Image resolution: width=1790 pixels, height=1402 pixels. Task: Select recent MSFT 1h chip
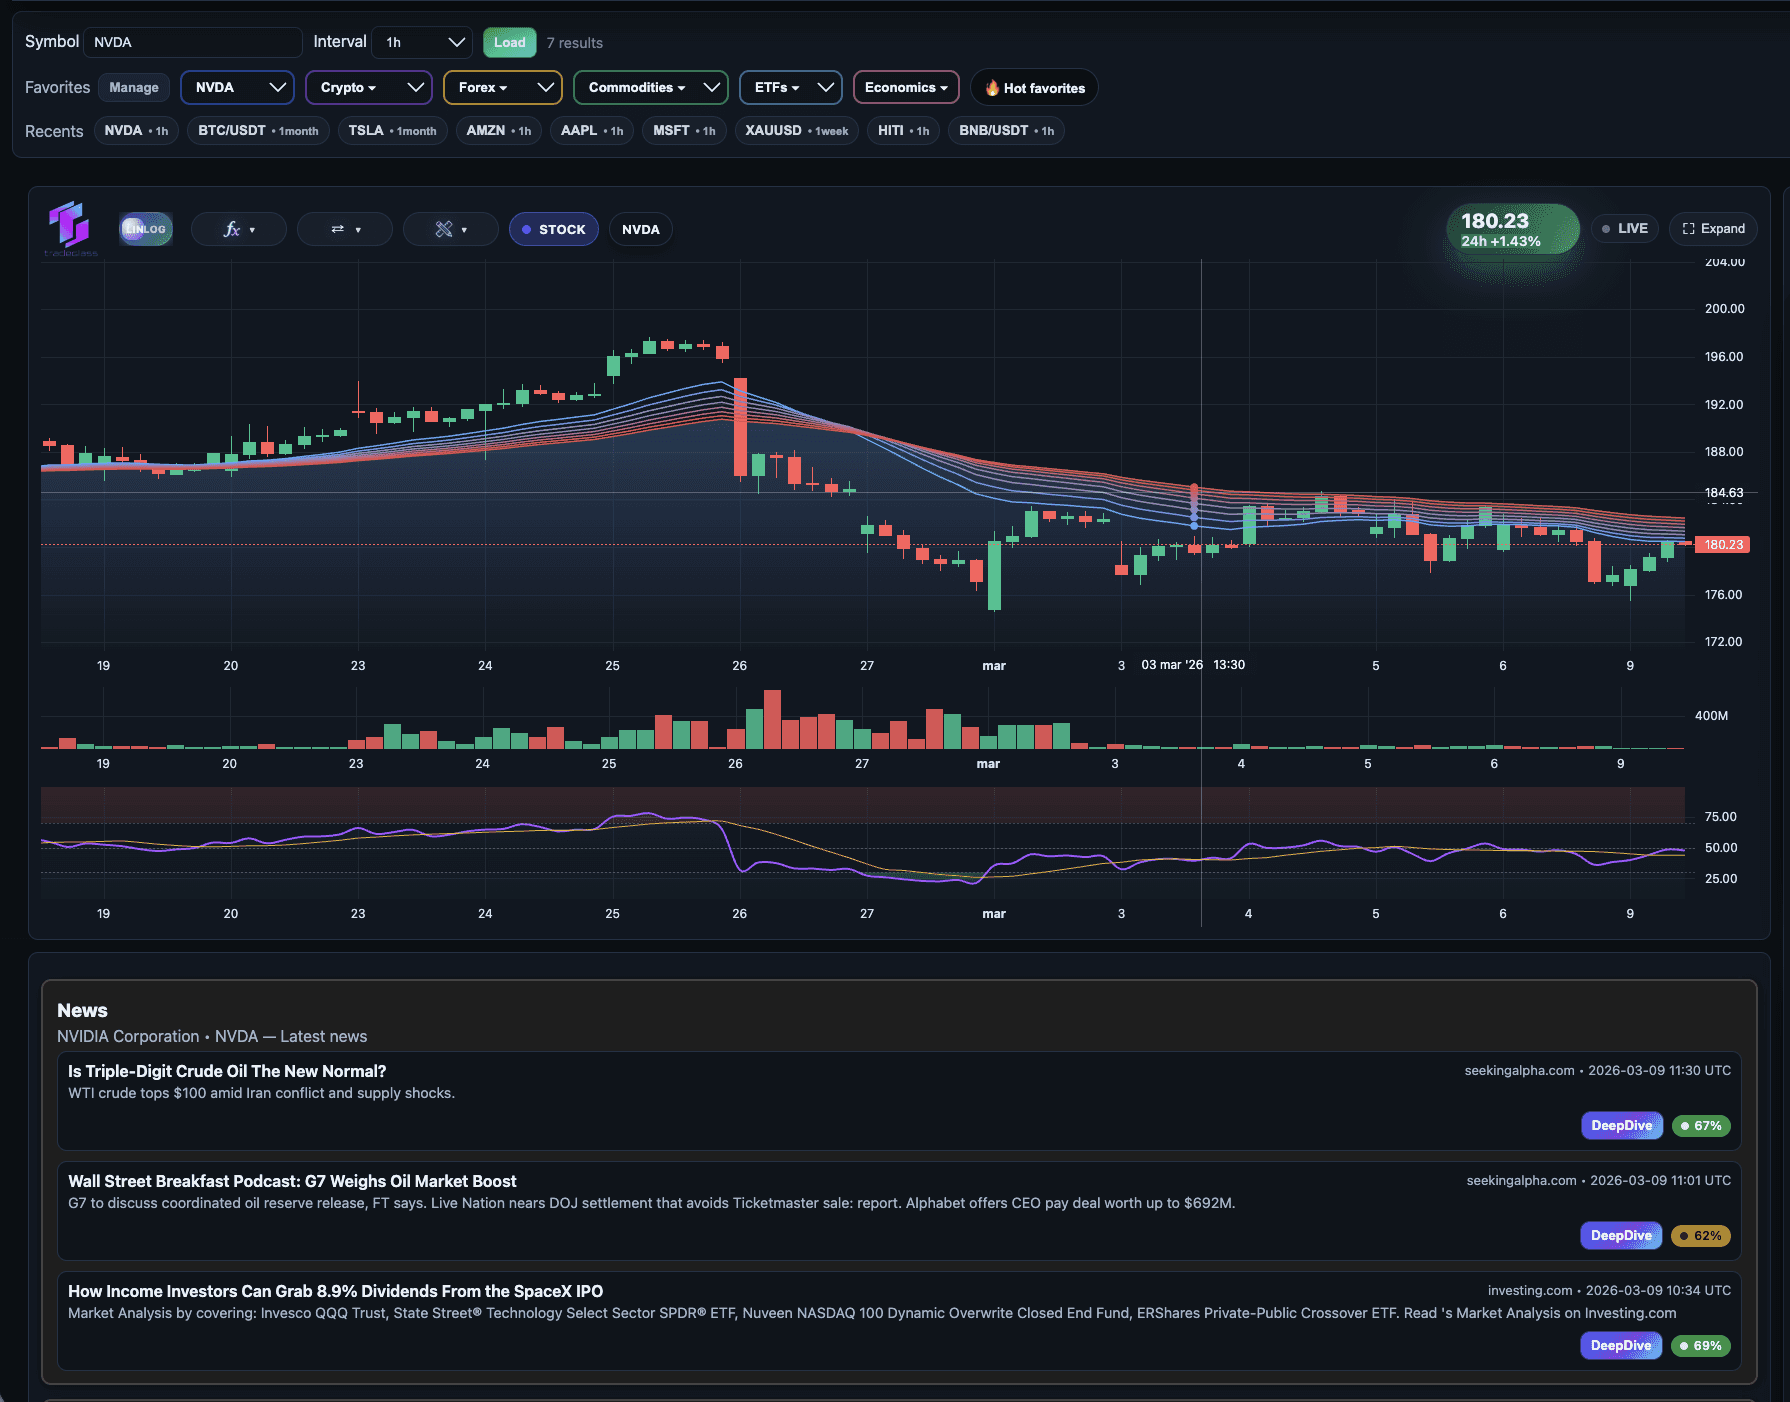(684, 130)
